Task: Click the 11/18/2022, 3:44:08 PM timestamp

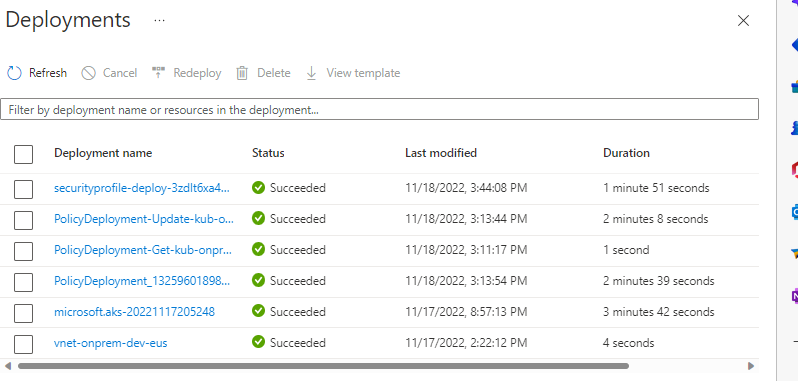Action: point(466,188)
